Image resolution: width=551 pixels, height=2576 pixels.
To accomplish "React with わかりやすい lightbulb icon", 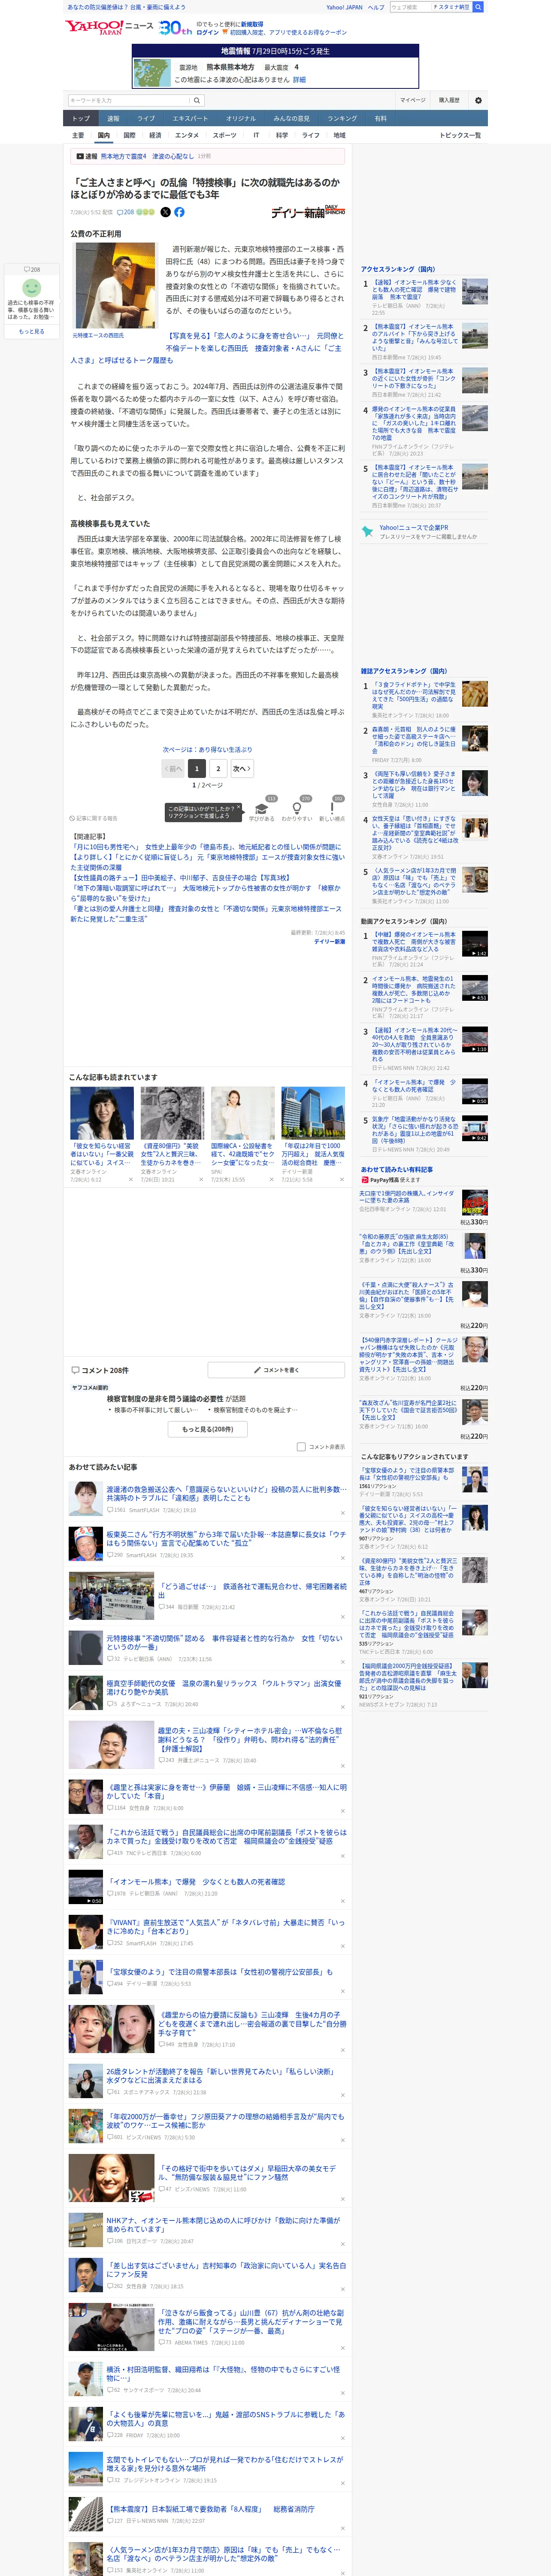I will [296, 809].
